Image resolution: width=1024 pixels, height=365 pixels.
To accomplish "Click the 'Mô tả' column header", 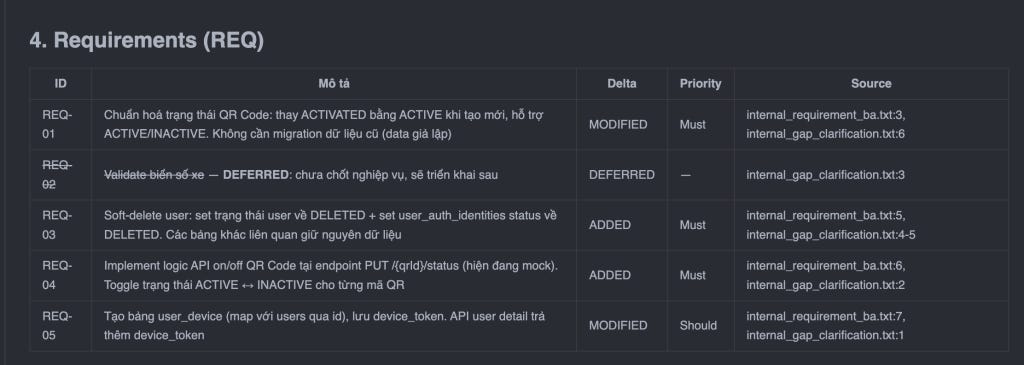I will [x=334, y=84].
